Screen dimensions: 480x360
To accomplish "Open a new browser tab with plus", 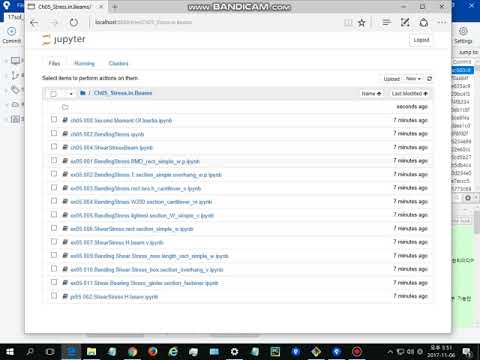I will [x=115, y=7].
